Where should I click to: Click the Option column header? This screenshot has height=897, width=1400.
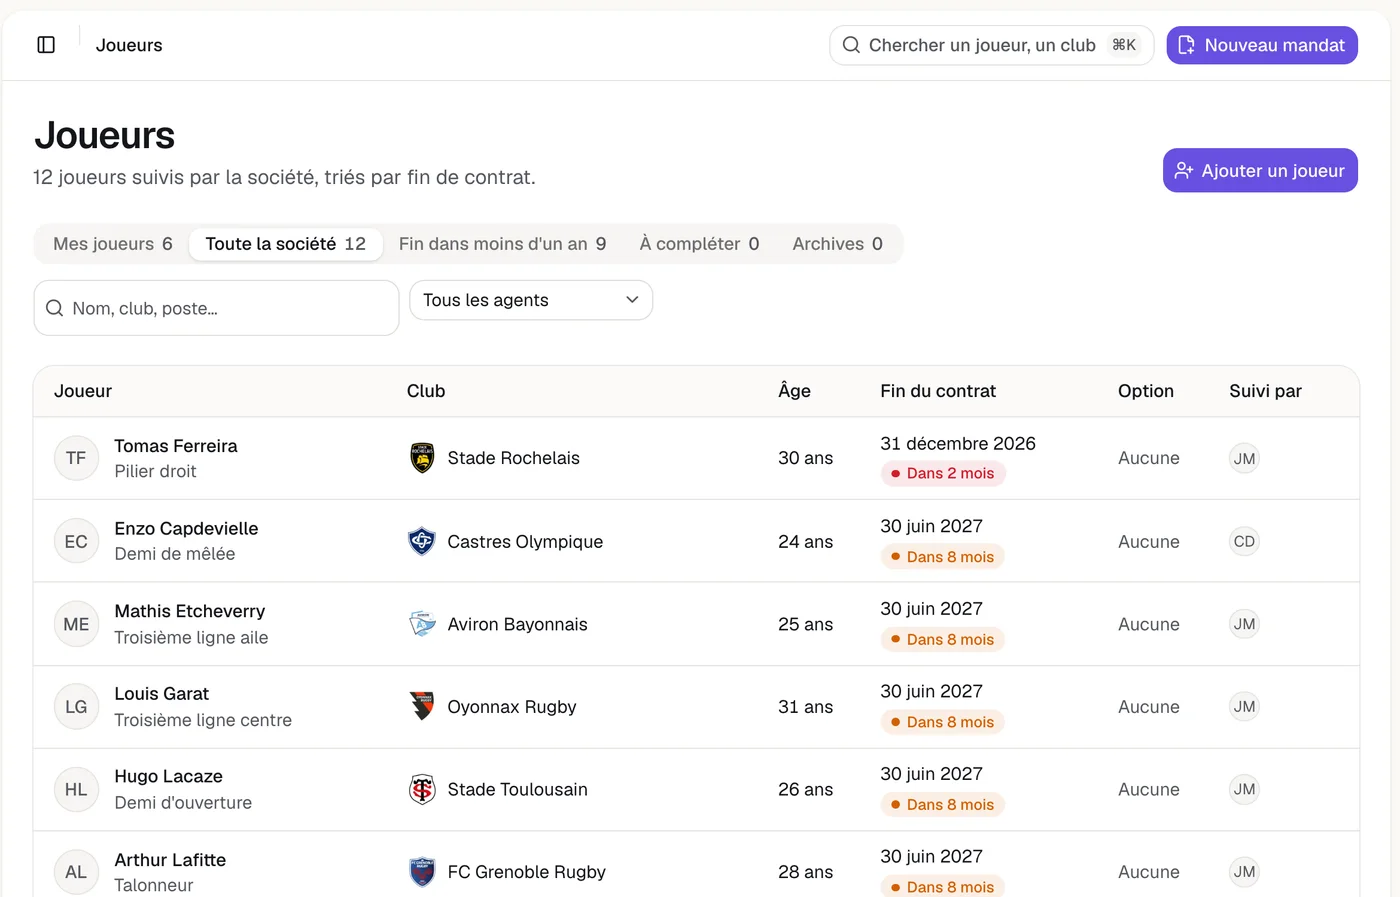point(1146,391)
